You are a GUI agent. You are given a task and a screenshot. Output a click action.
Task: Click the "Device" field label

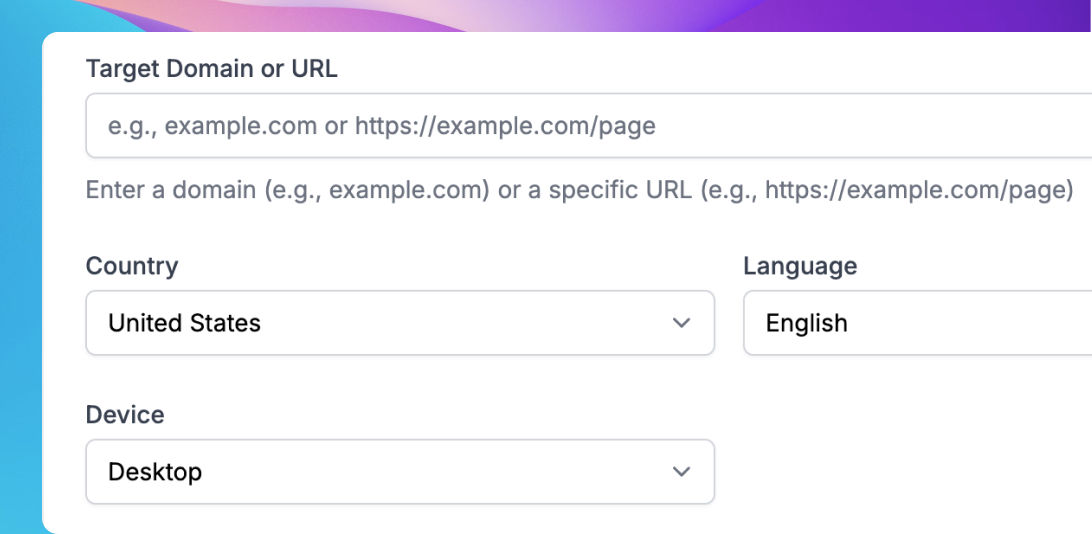(x=125, y=414)
